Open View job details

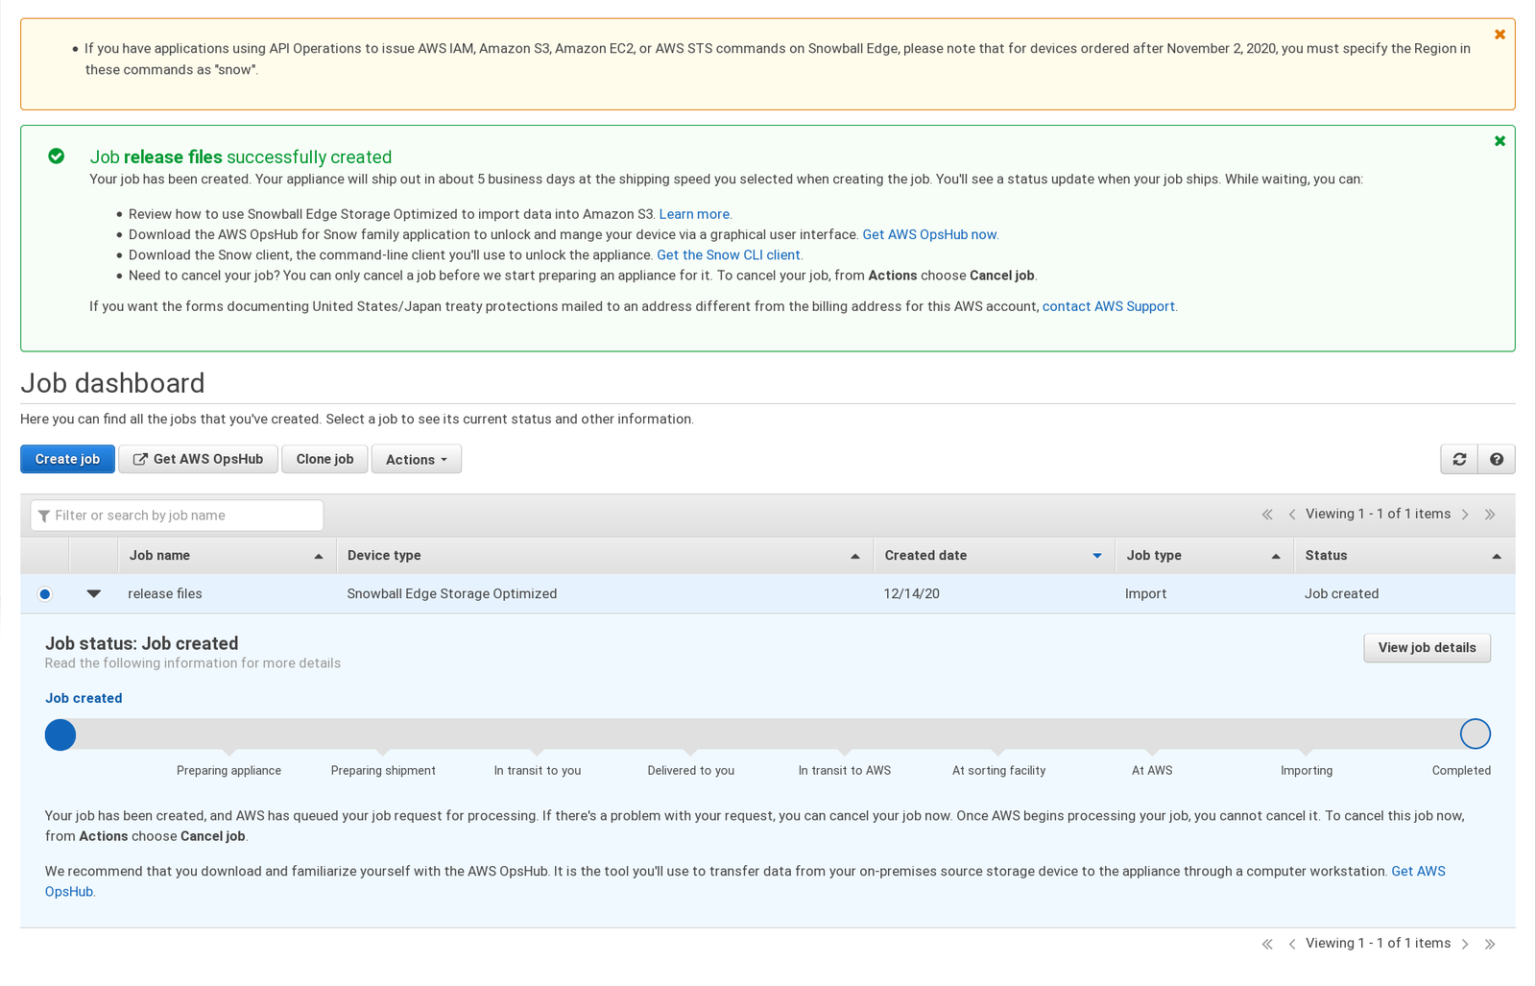1427,647
